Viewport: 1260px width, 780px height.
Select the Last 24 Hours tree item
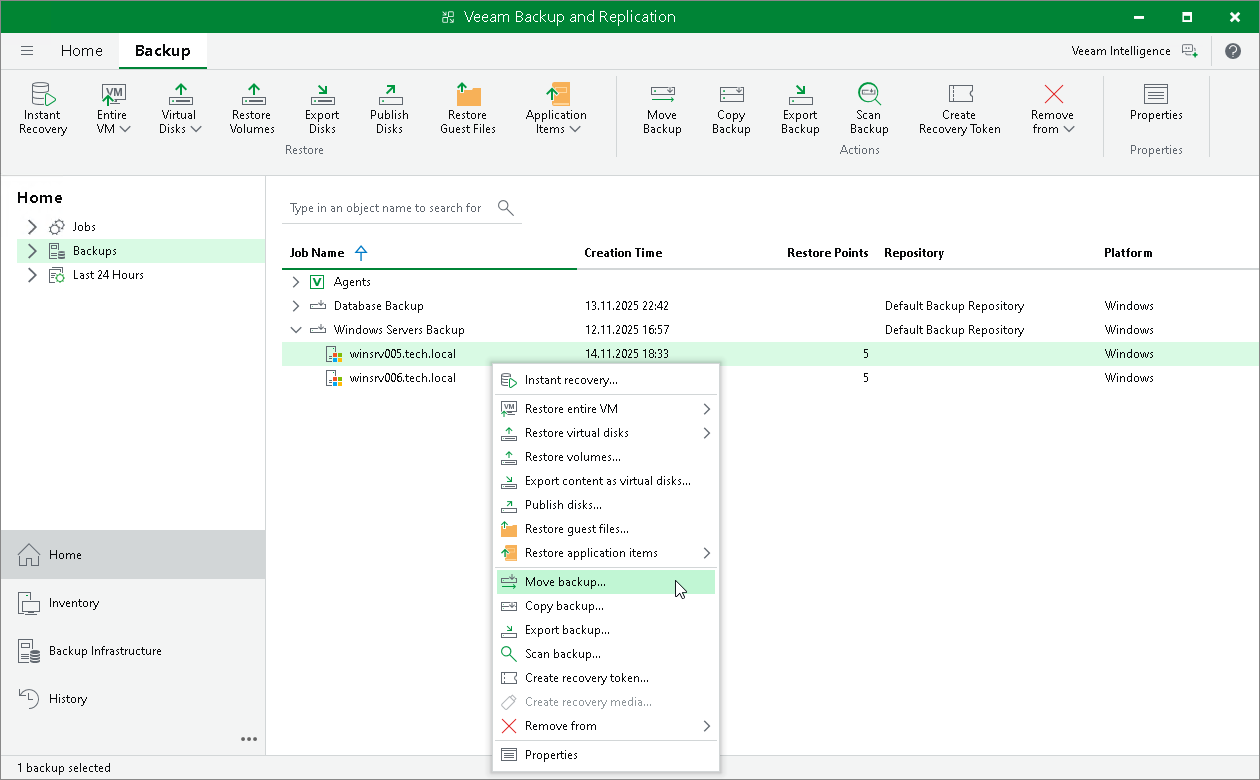pos(108,275)
